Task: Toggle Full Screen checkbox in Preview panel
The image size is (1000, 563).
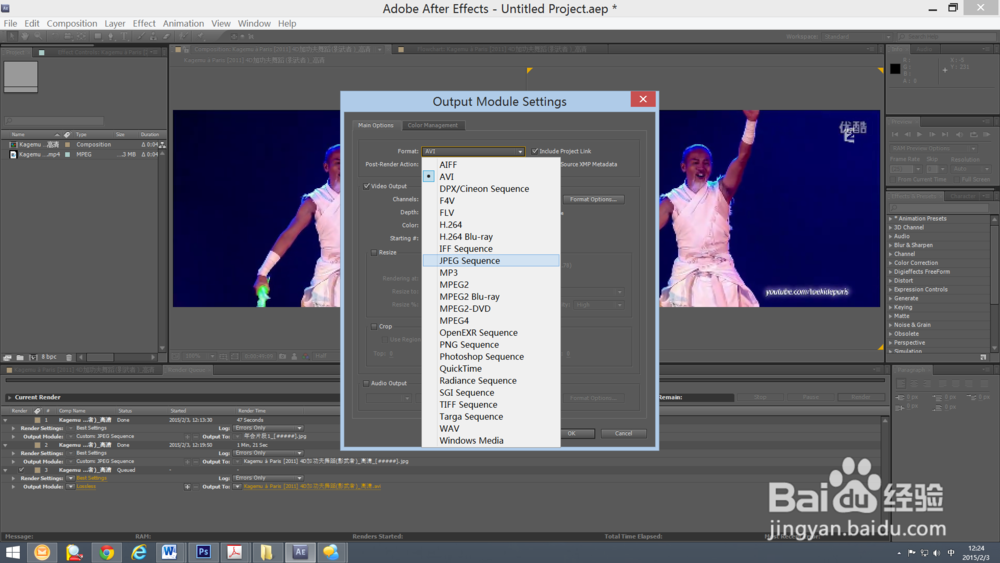Action: pyautogui.click(x=957, y=180)
